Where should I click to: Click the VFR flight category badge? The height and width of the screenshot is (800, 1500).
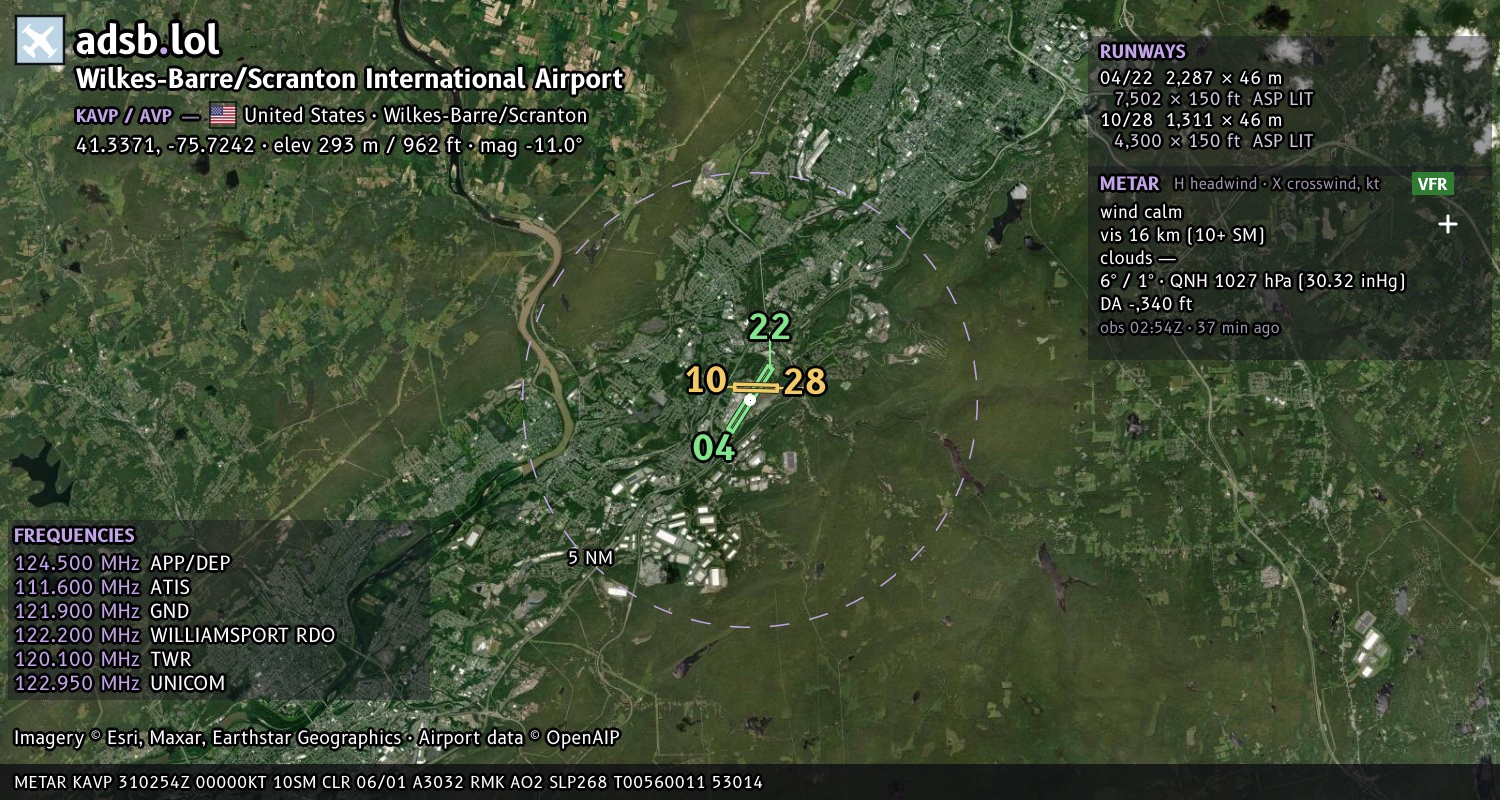click(1433, 183)
